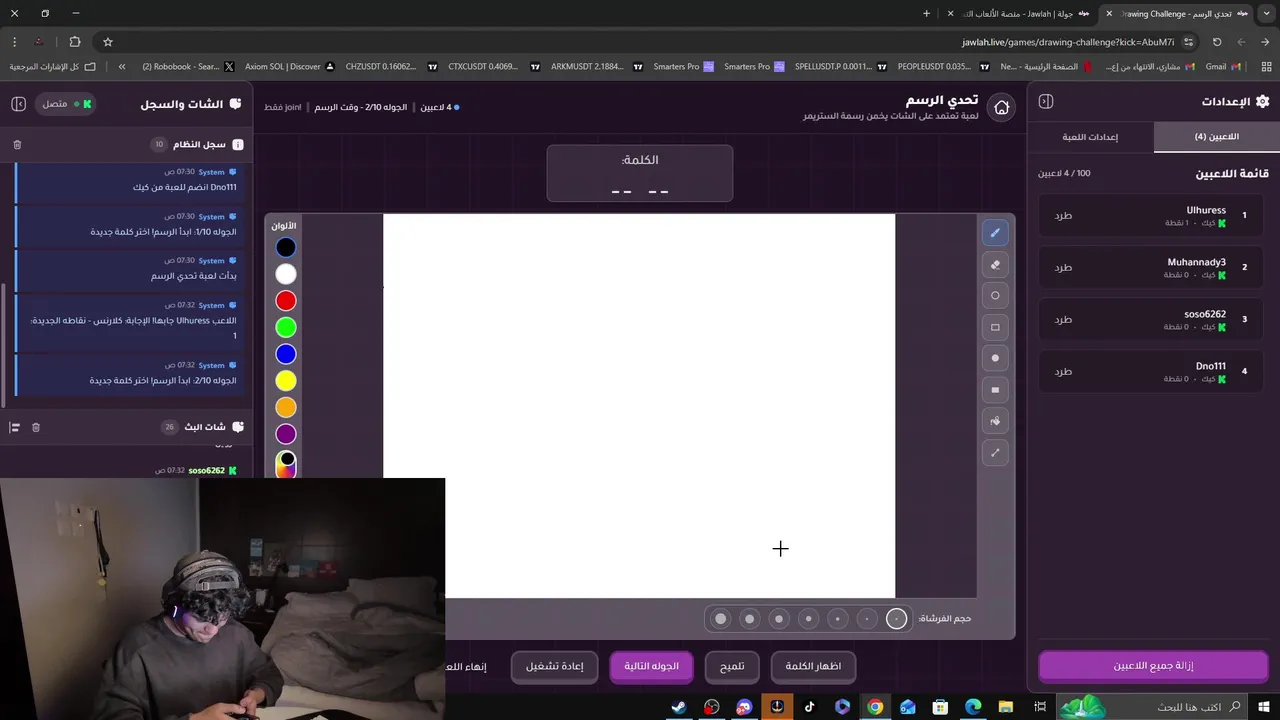Select the eraser tool
This screenshot has height=720, width=1280.
coord(995,265)
